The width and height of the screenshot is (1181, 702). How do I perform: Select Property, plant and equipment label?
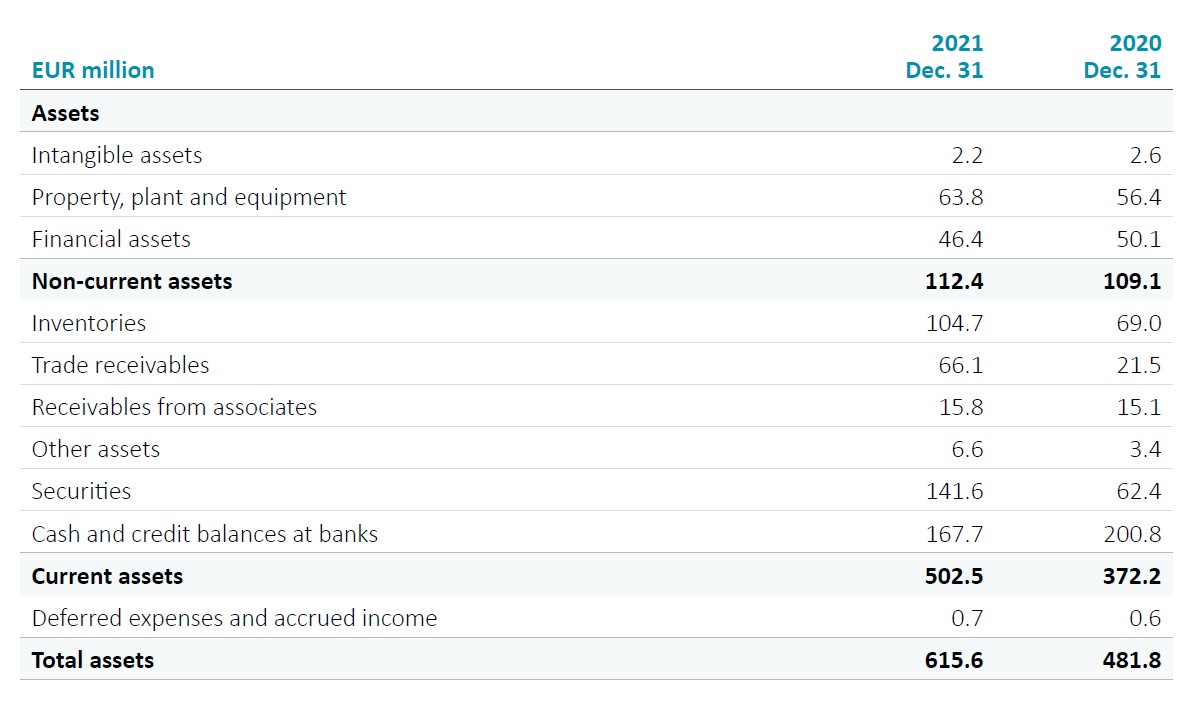(189, 197)
